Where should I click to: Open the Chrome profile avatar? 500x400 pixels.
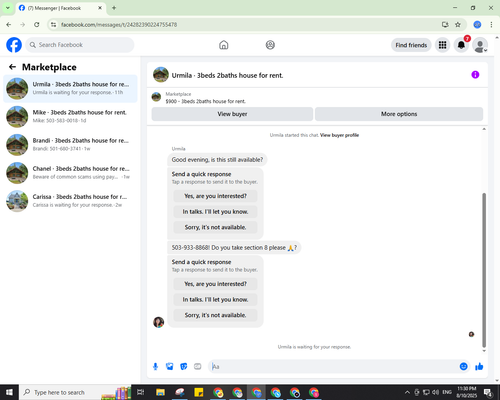click(477, 25)
